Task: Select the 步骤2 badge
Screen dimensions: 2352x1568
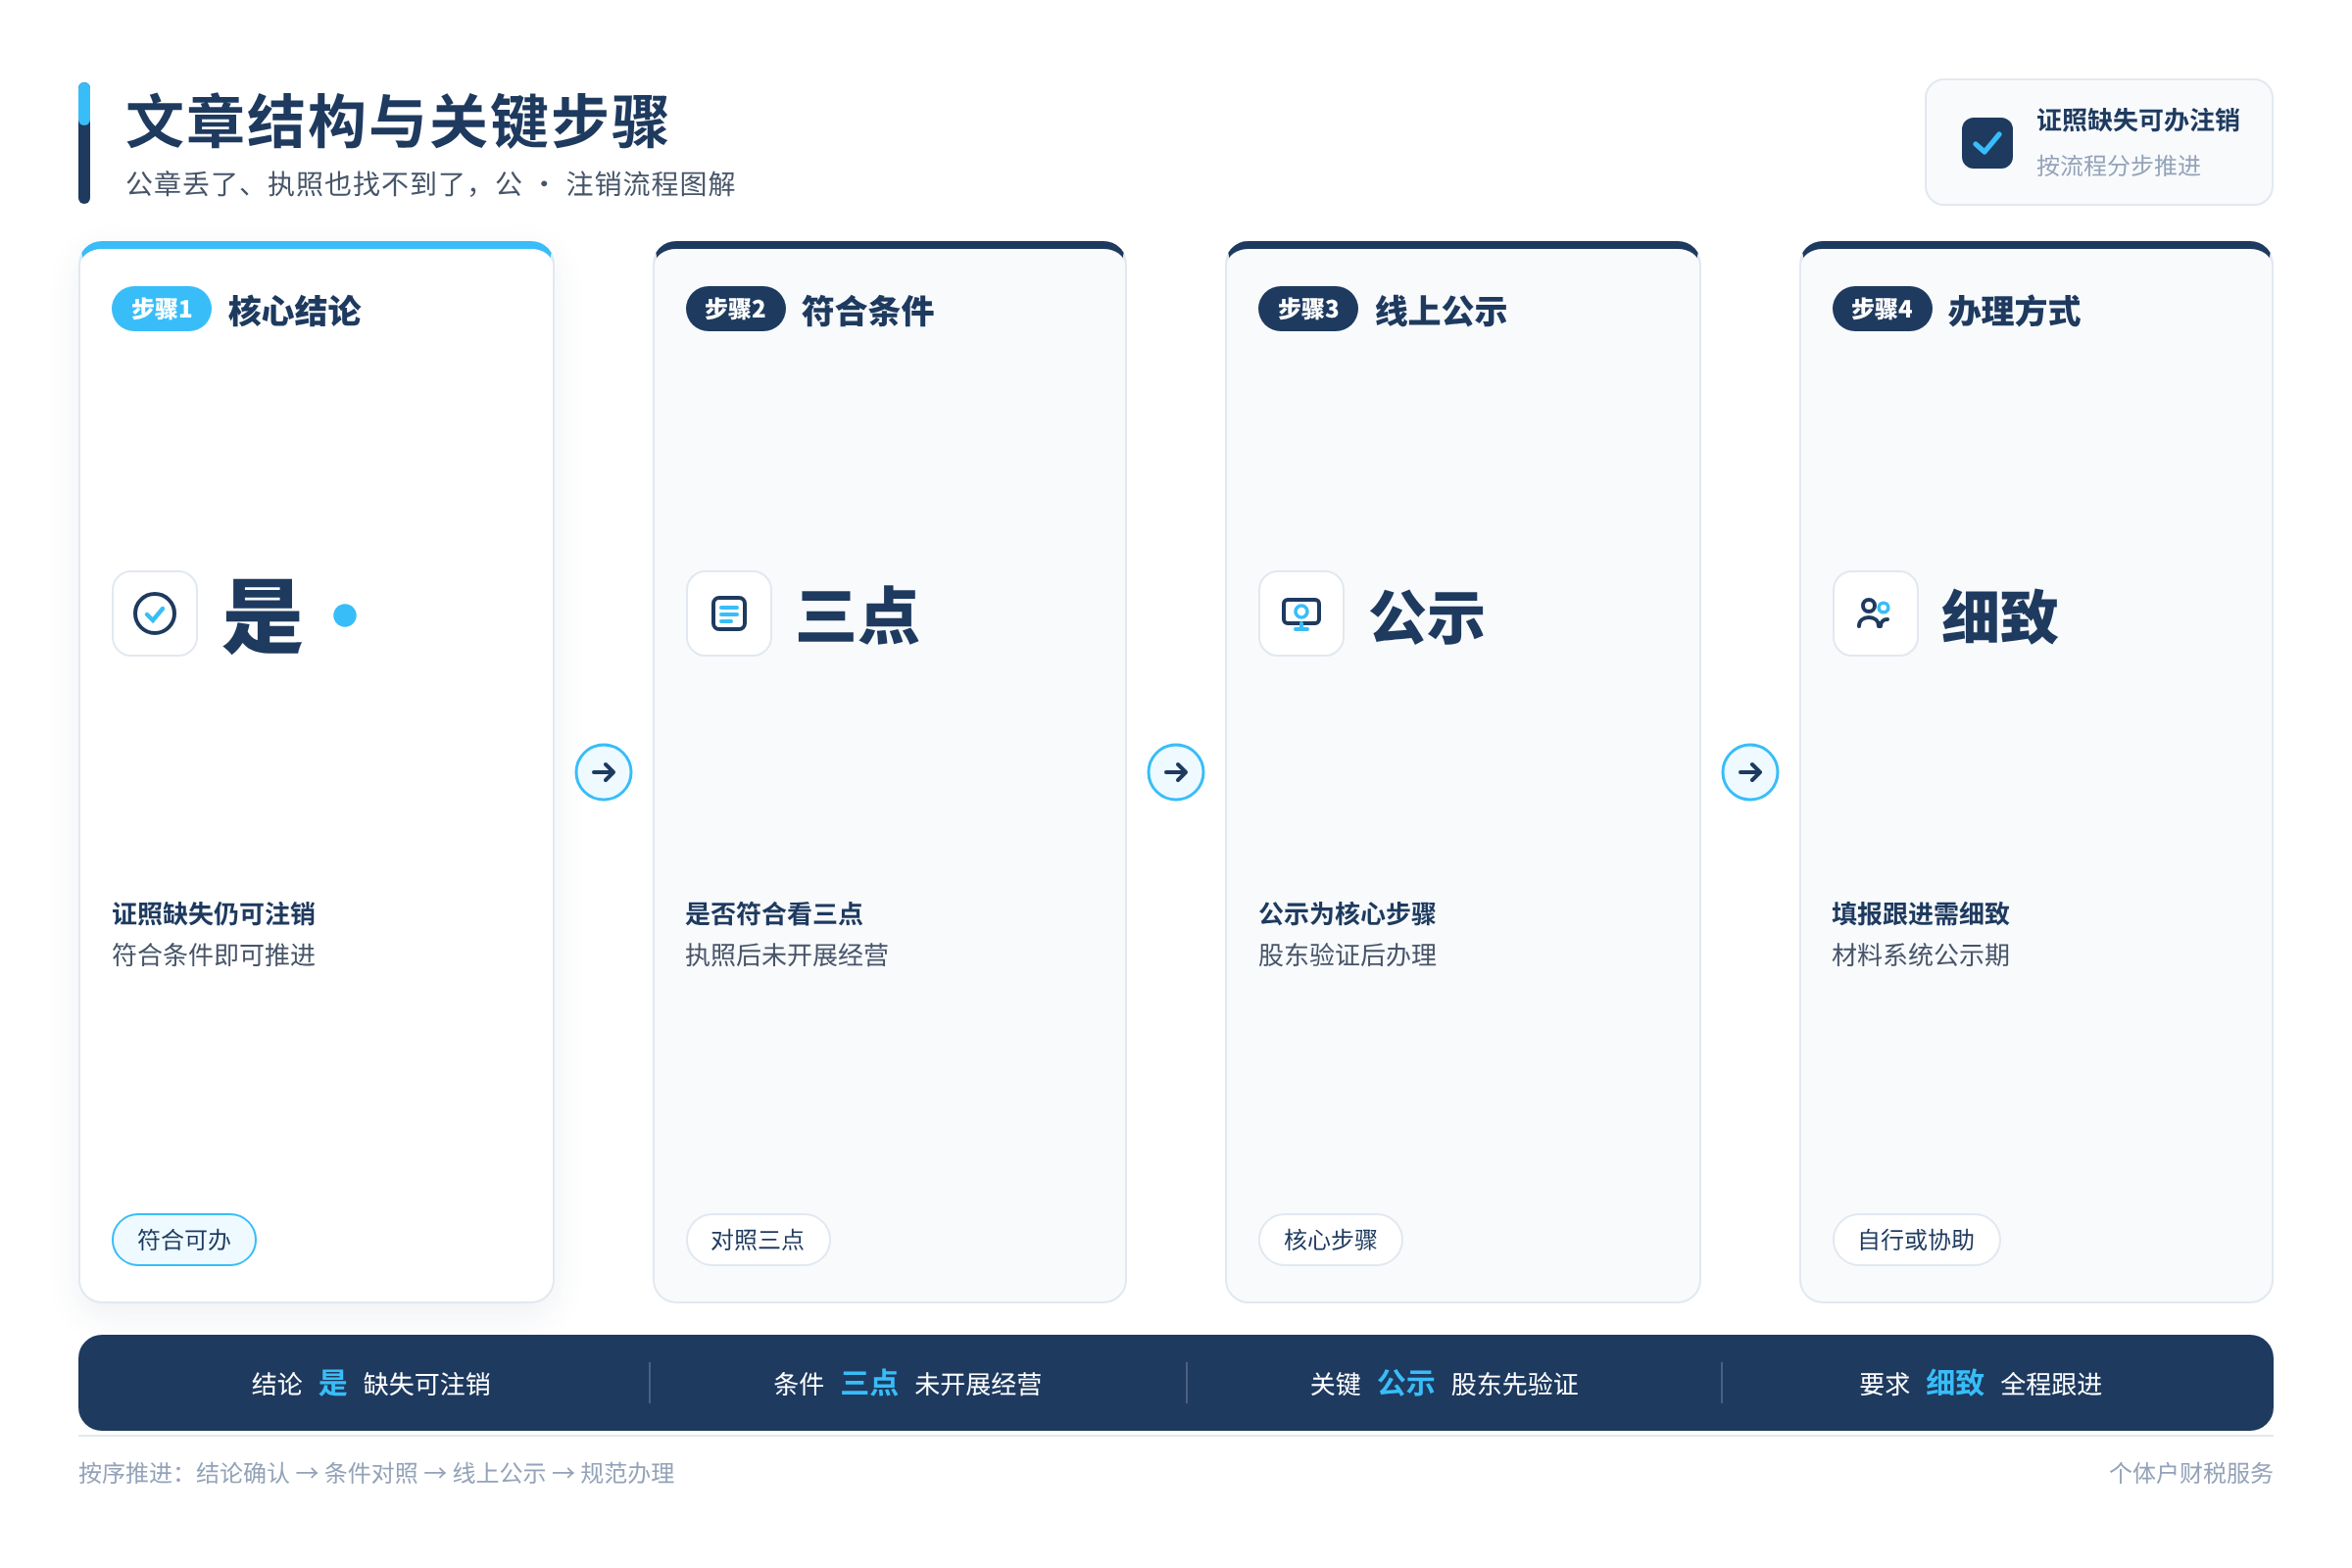Action: pos(735,309)
